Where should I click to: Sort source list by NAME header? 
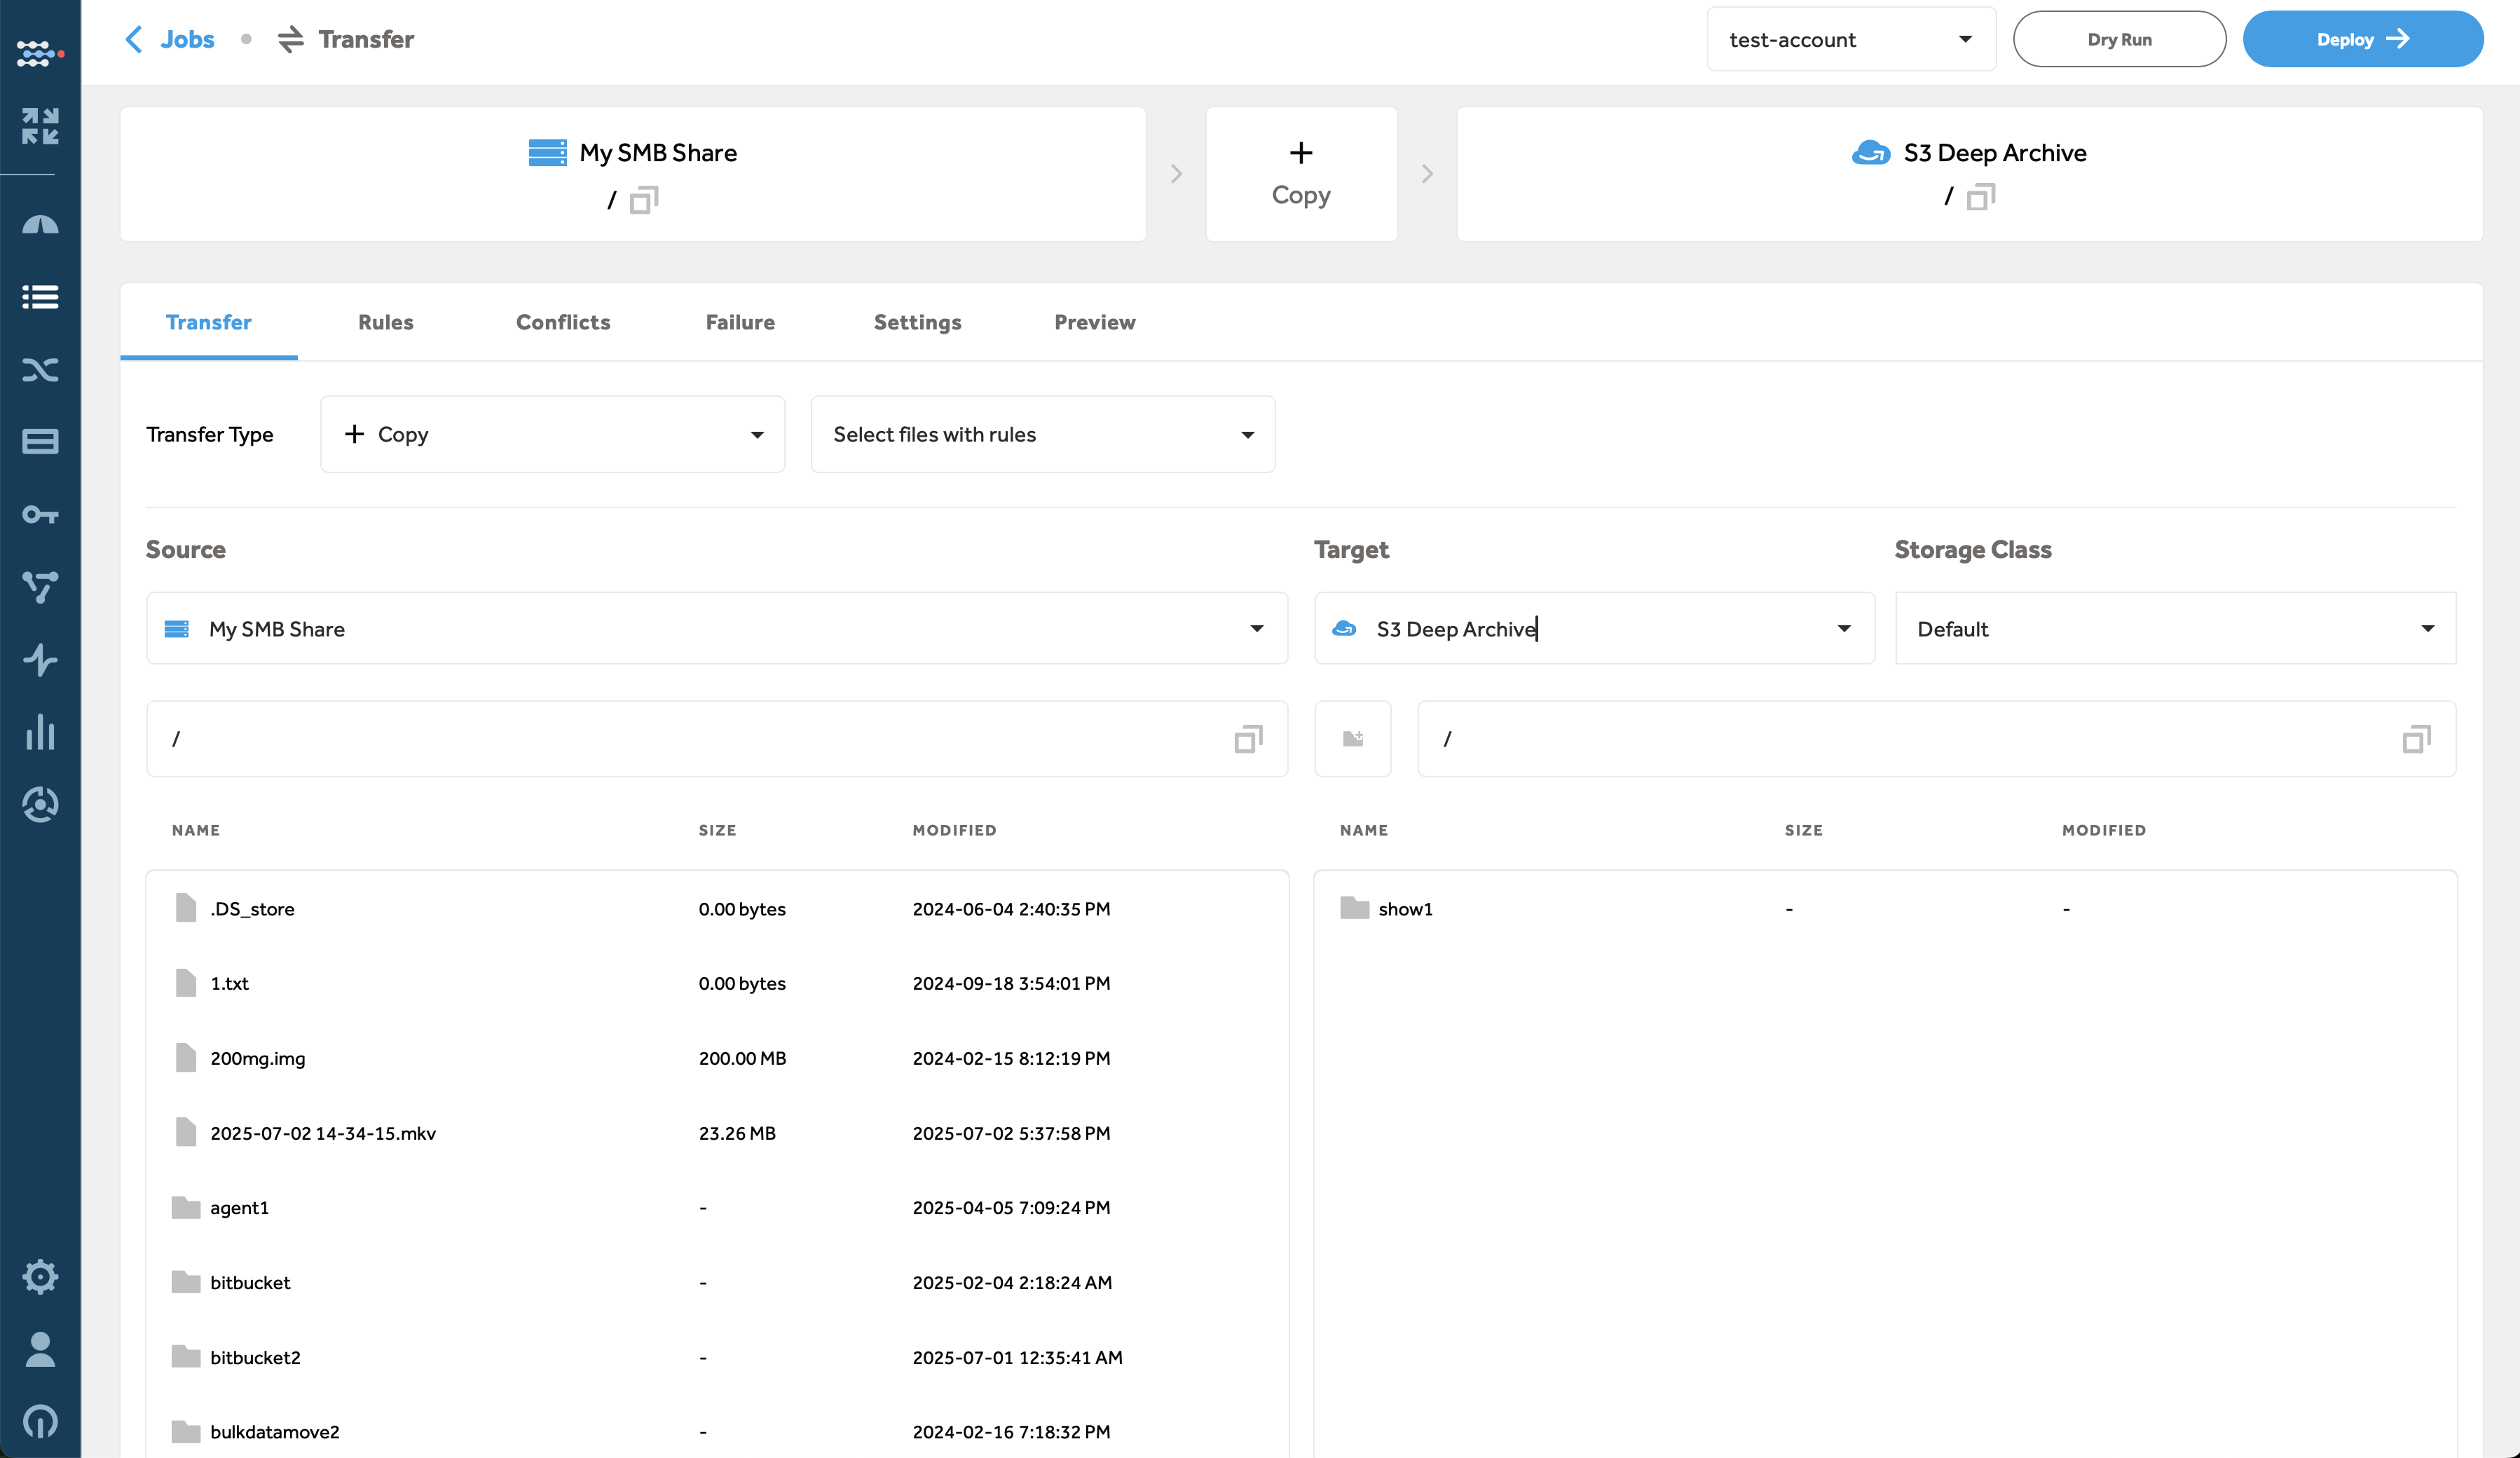[196, 830]
